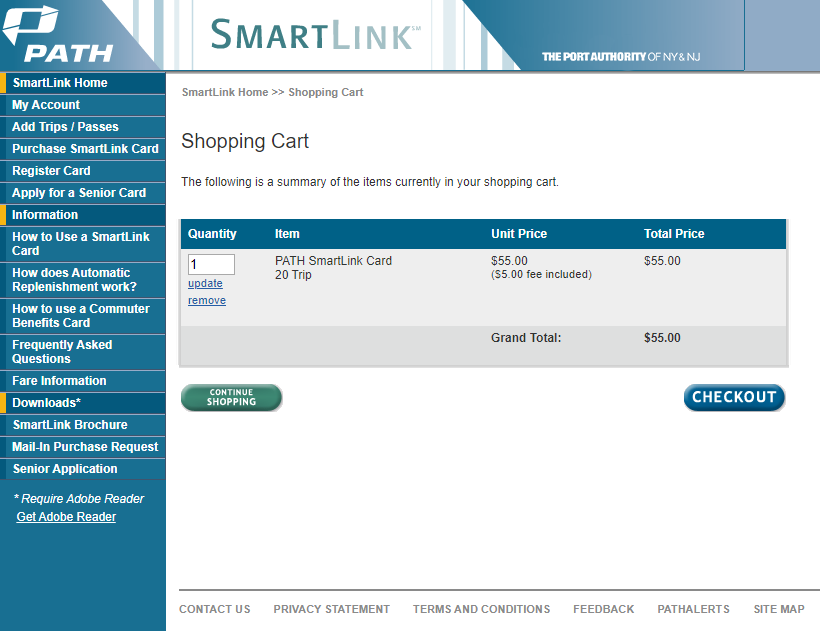Click the Shopping Cart breadcrumb
The width and height of the screenshot is (820, 631).
[x=326, y=92]
